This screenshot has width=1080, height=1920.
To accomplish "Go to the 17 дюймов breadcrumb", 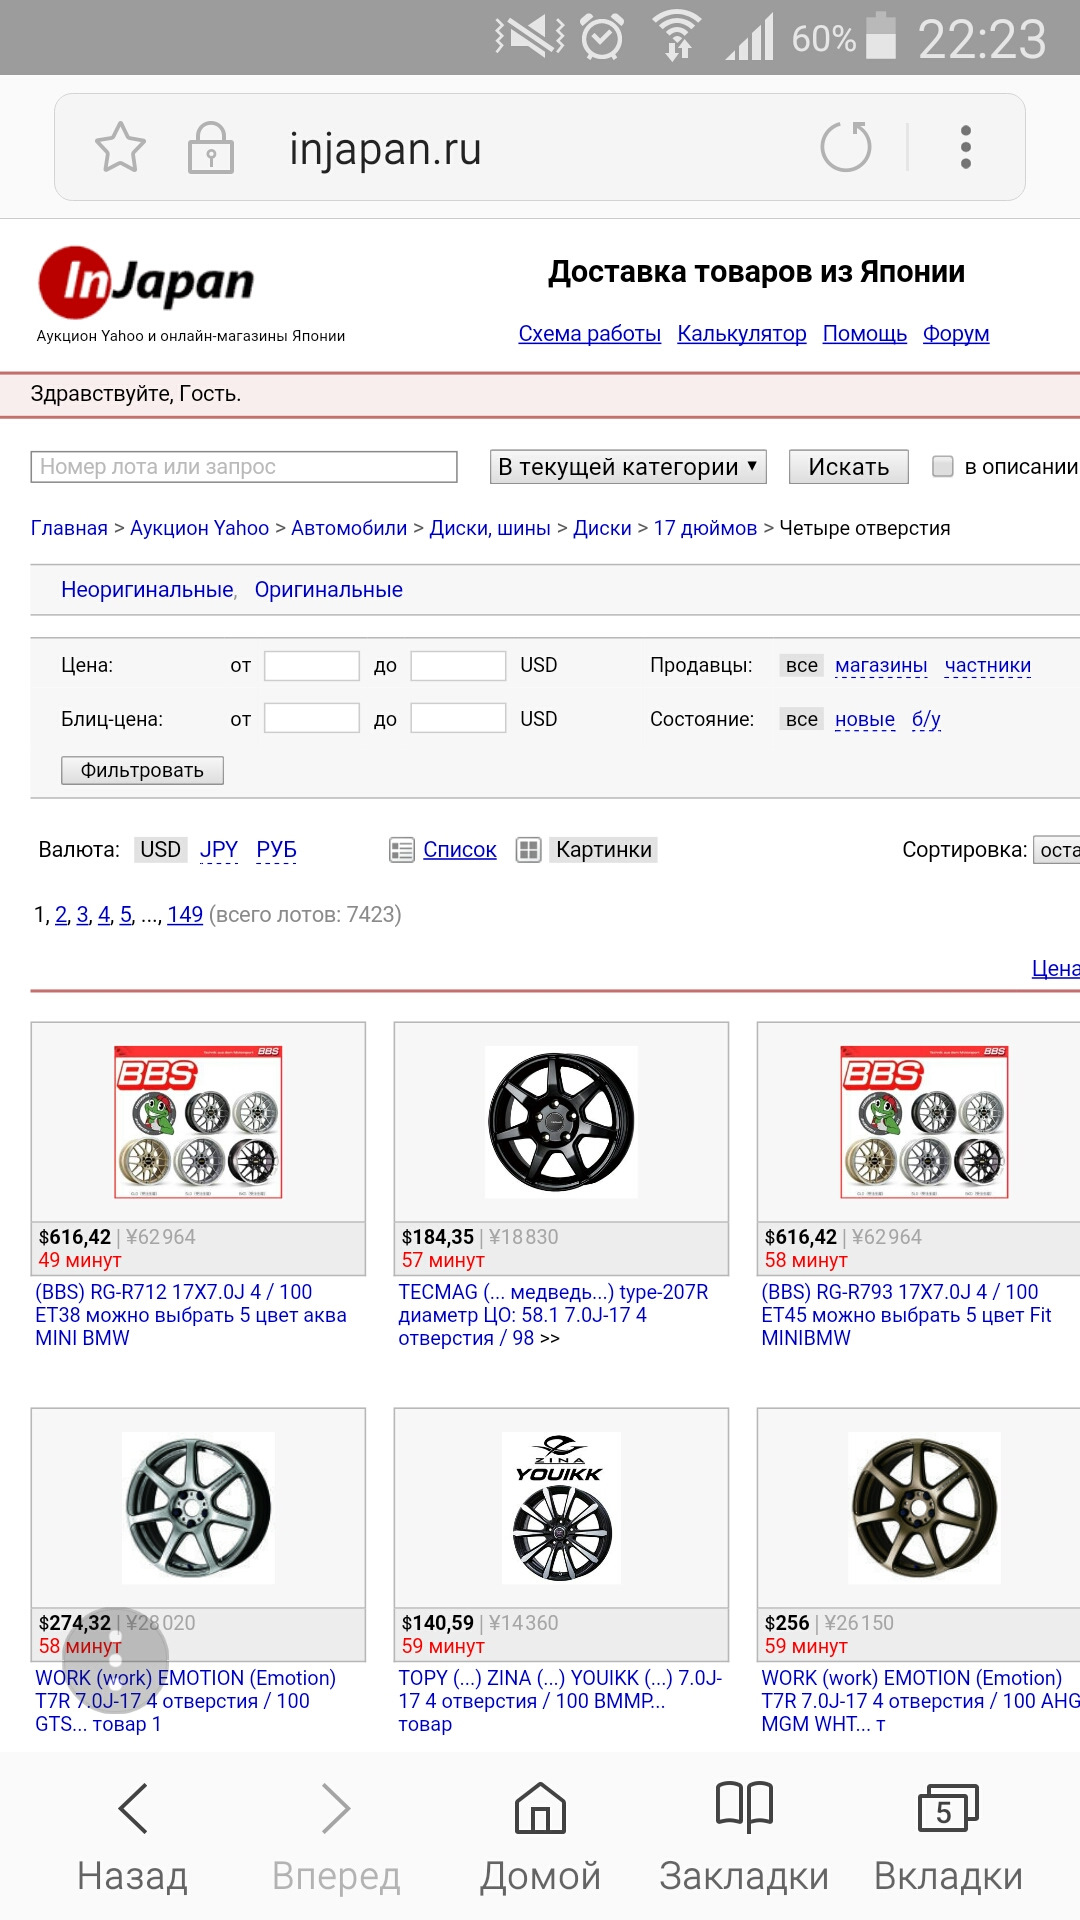I will click(705, 528).
